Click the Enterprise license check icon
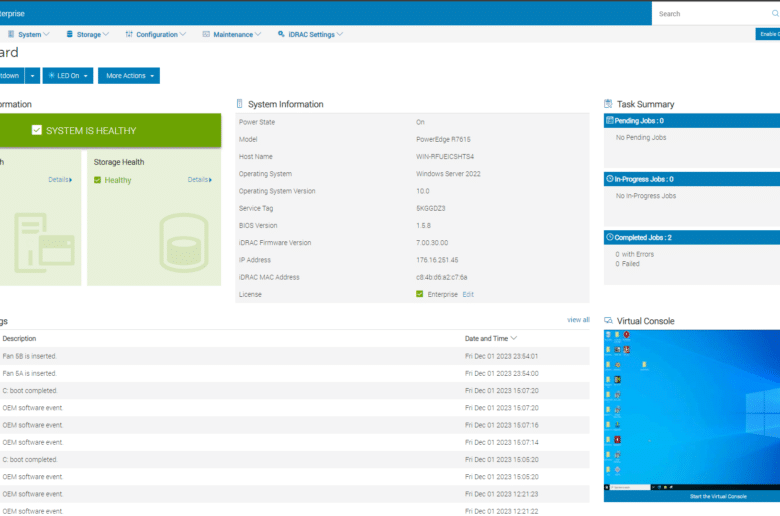 coord(419,294)
